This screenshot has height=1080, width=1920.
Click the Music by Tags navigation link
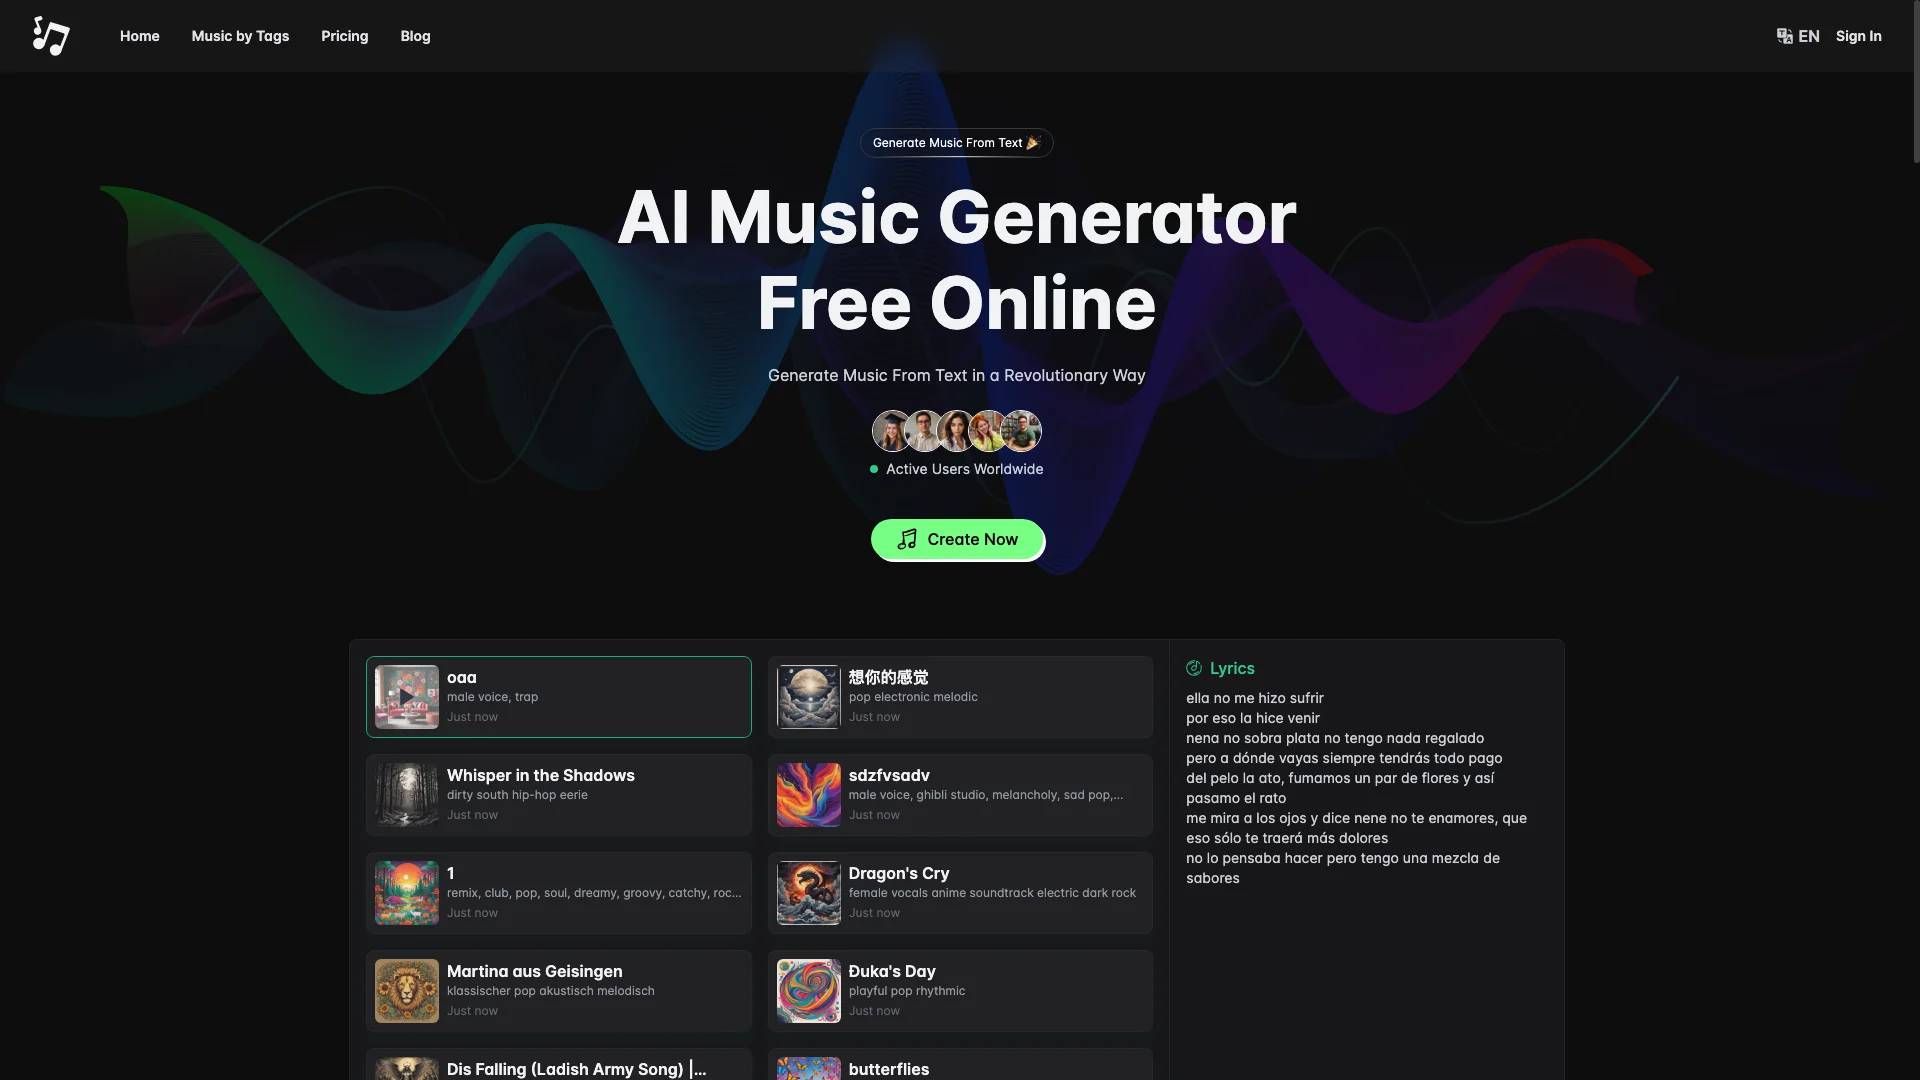240,36
